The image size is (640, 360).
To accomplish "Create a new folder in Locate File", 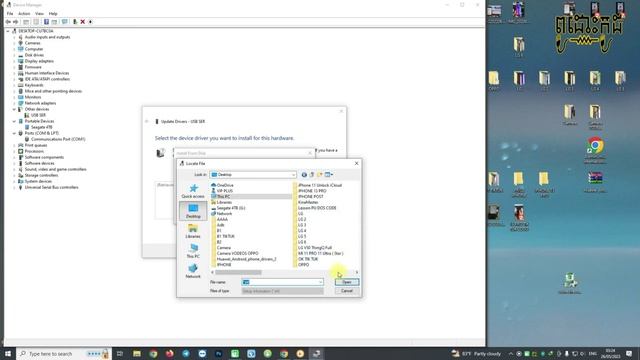I will pos(320,175).
